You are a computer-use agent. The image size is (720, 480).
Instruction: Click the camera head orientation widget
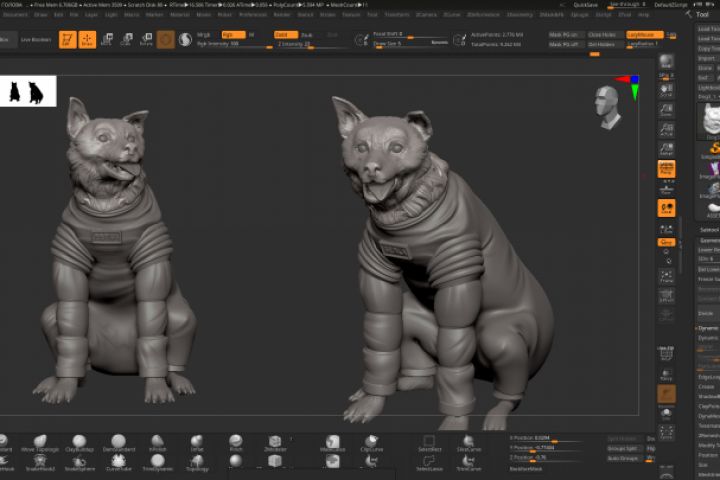tap(607, 107)
